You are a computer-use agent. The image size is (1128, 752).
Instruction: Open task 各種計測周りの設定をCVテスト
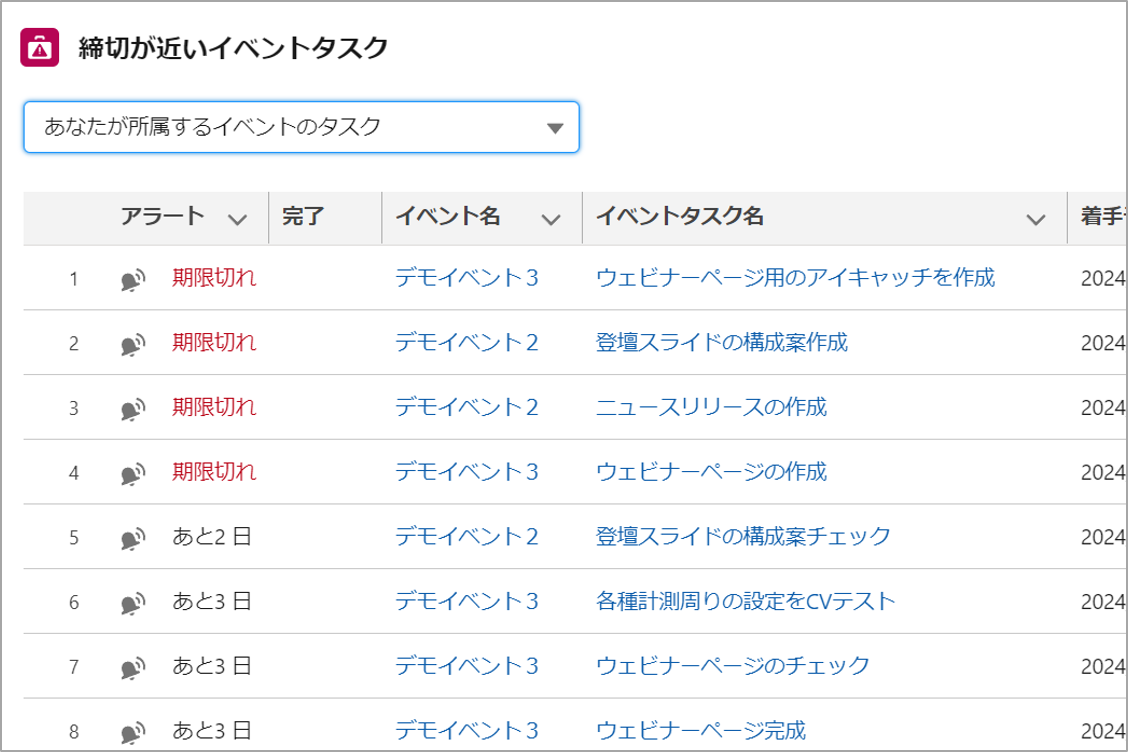click(x=745, y=601)
